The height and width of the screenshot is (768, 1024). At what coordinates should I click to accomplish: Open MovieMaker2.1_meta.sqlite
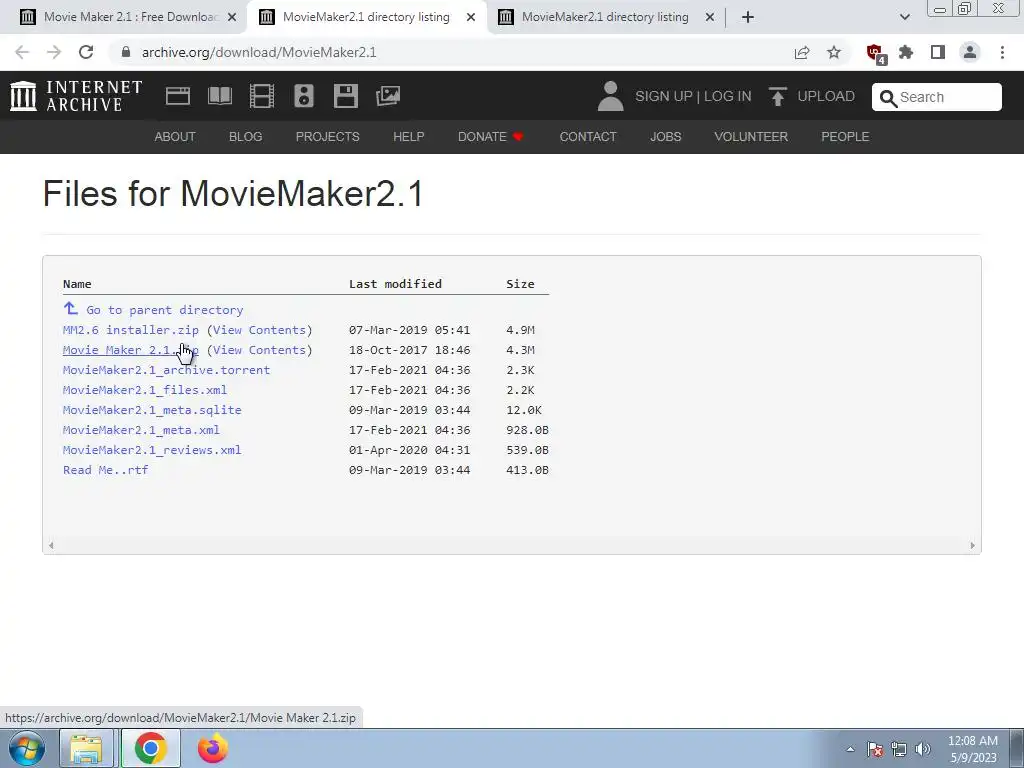coord(152,410)
